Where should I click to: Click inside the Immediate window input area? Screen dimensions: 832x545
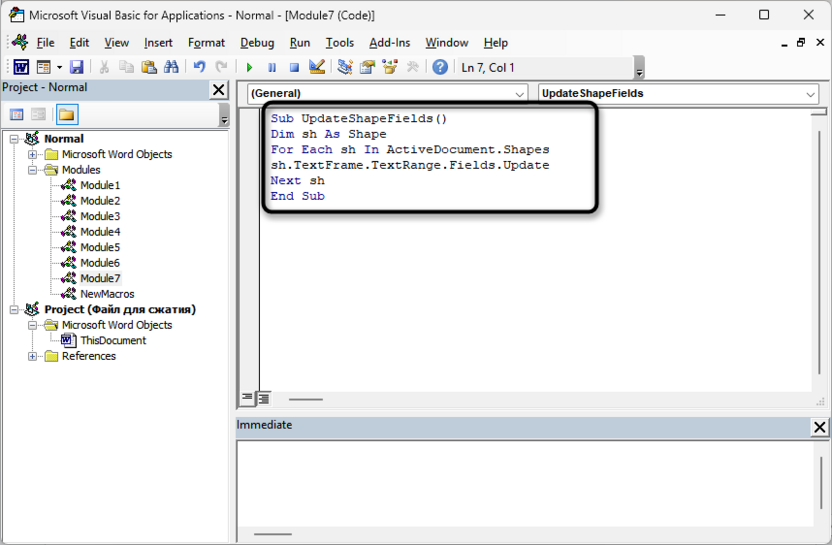click(525, 484)
